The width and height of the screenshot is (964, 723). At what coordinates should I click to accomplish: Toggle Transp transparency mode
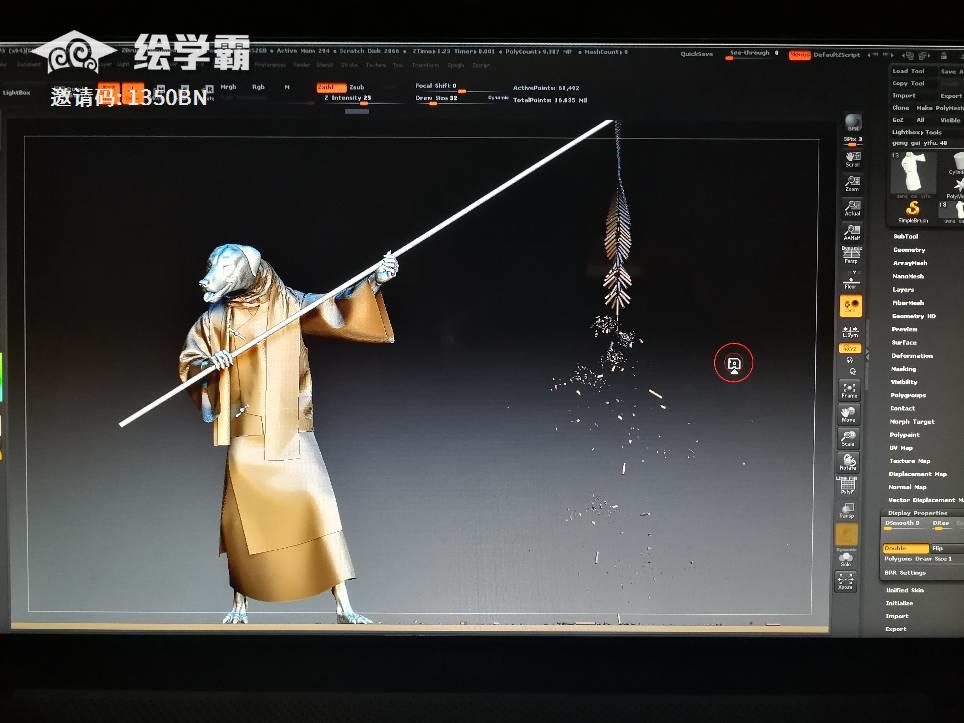[x=847, y=510]
